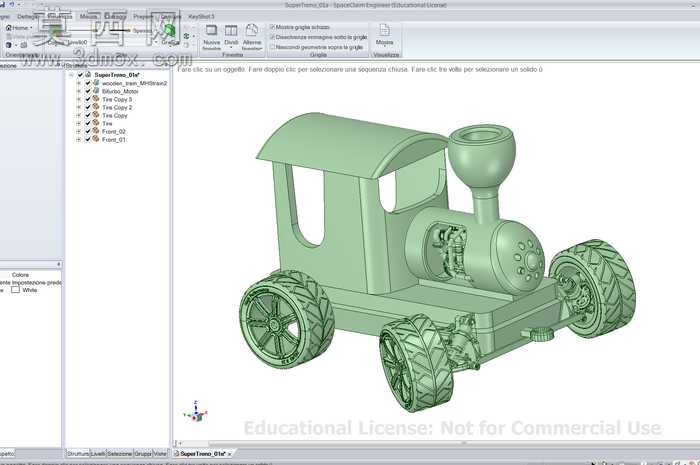Screen dimensions: 700x465
Task: Expand the Front_01 tree node
Action: coord(79,140)
